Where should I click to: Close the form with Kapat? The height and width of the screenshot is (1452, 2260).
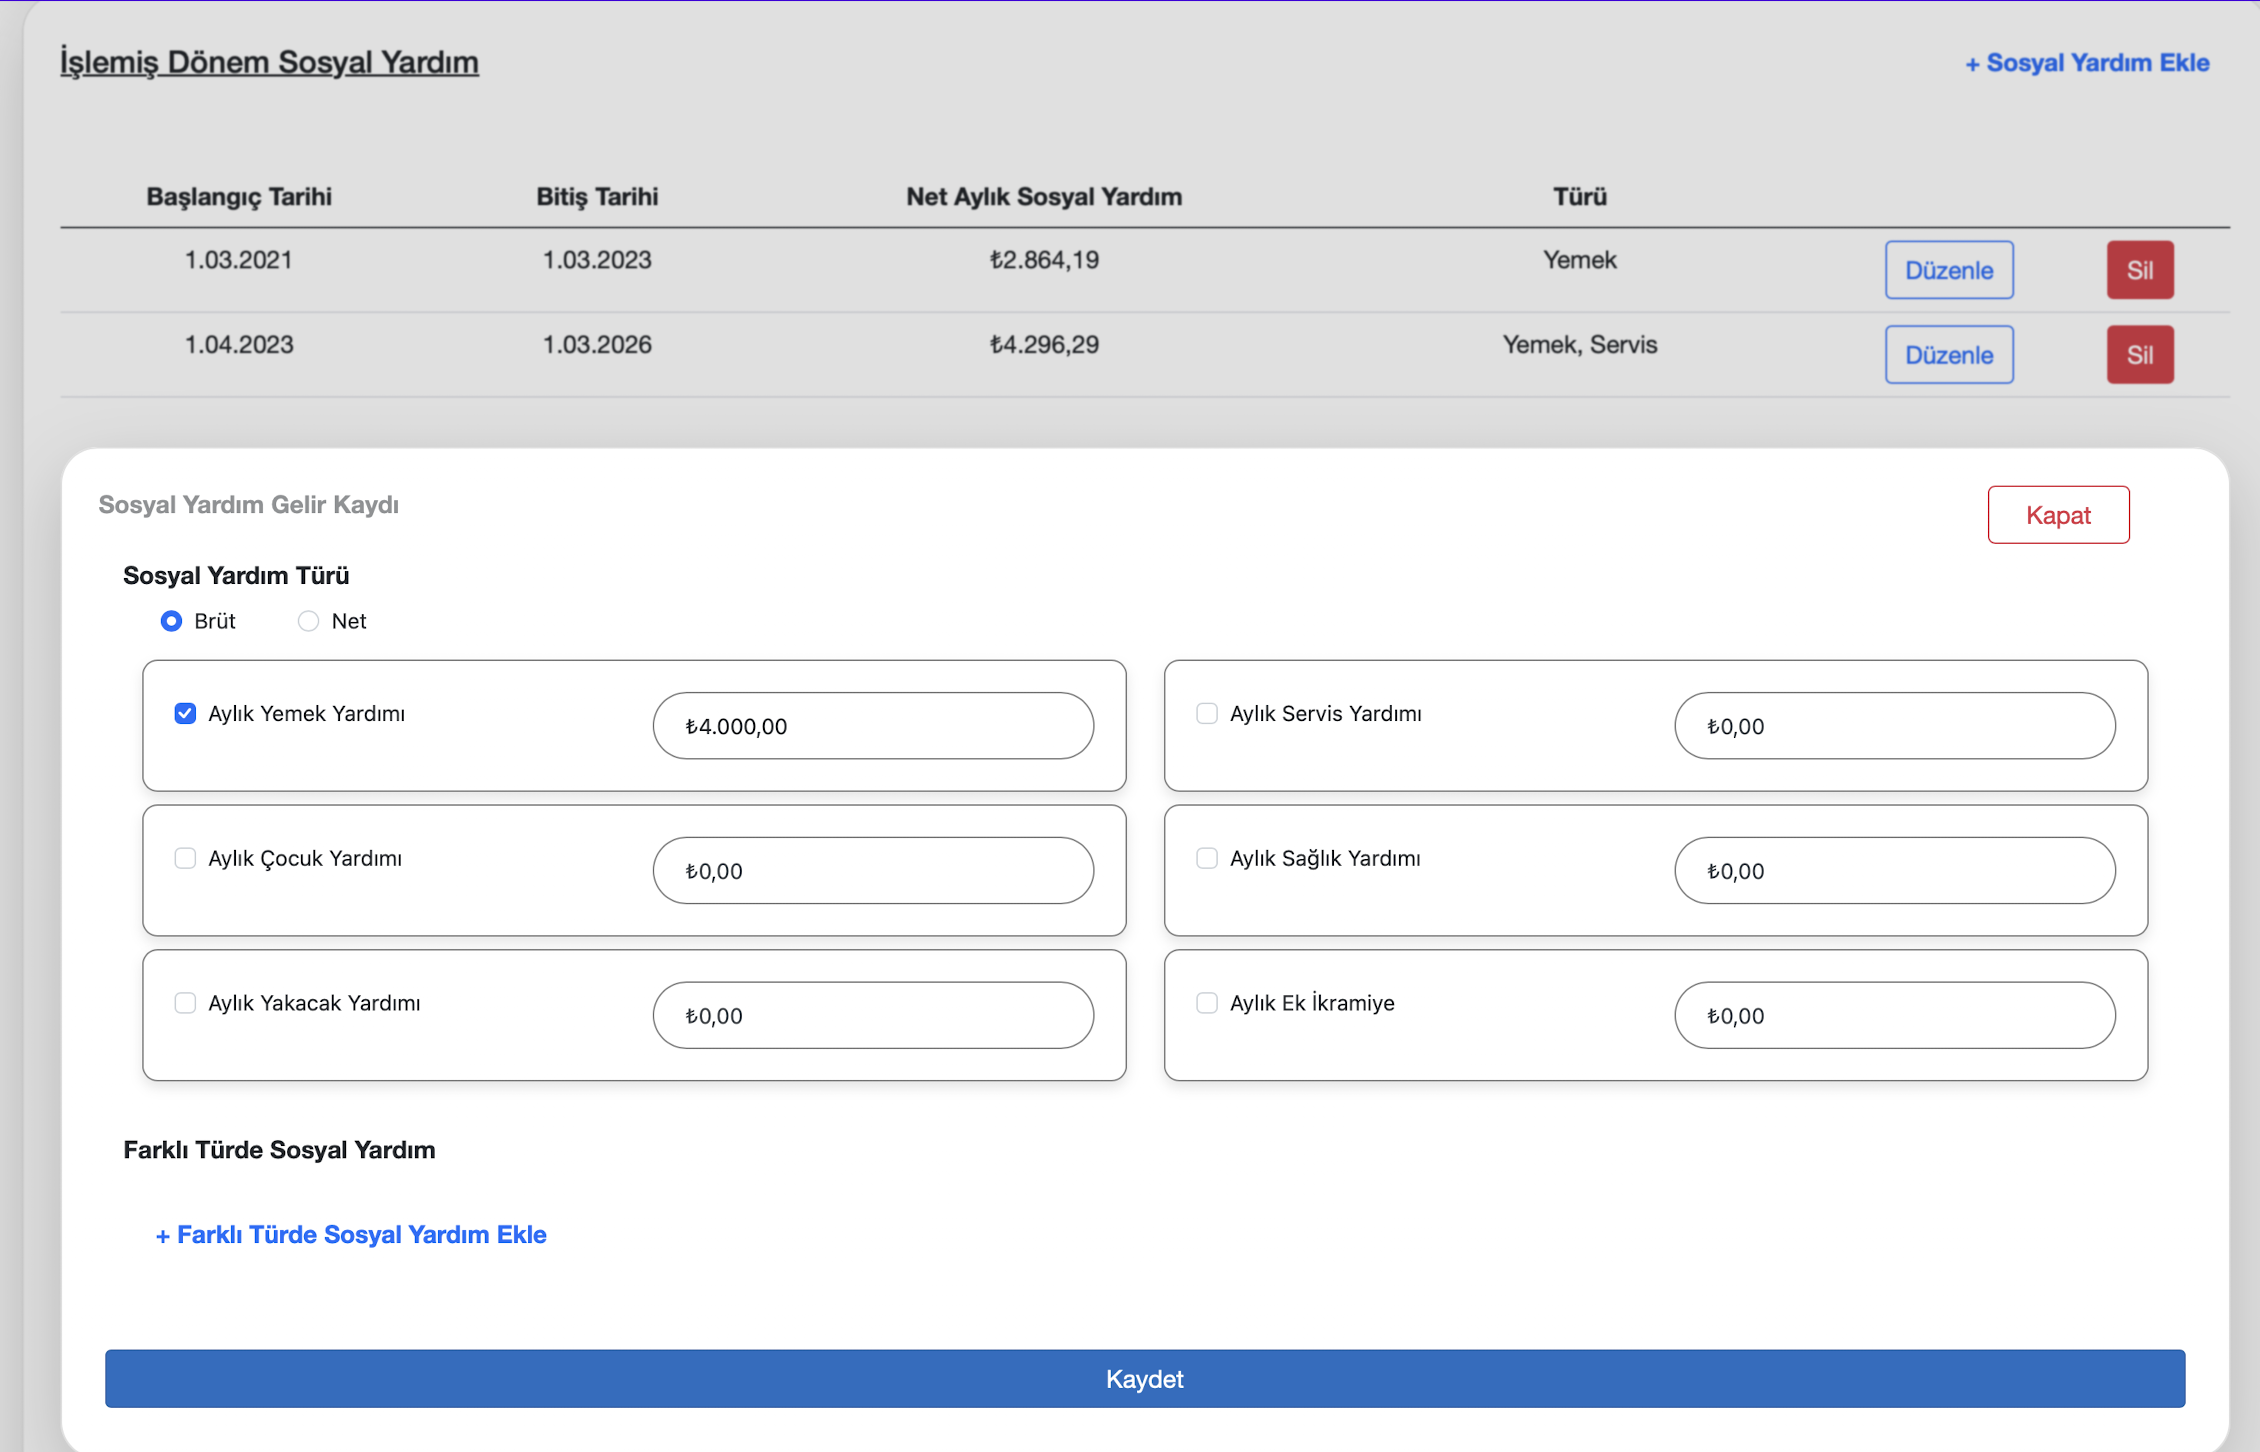click(x=2057, y=515)
